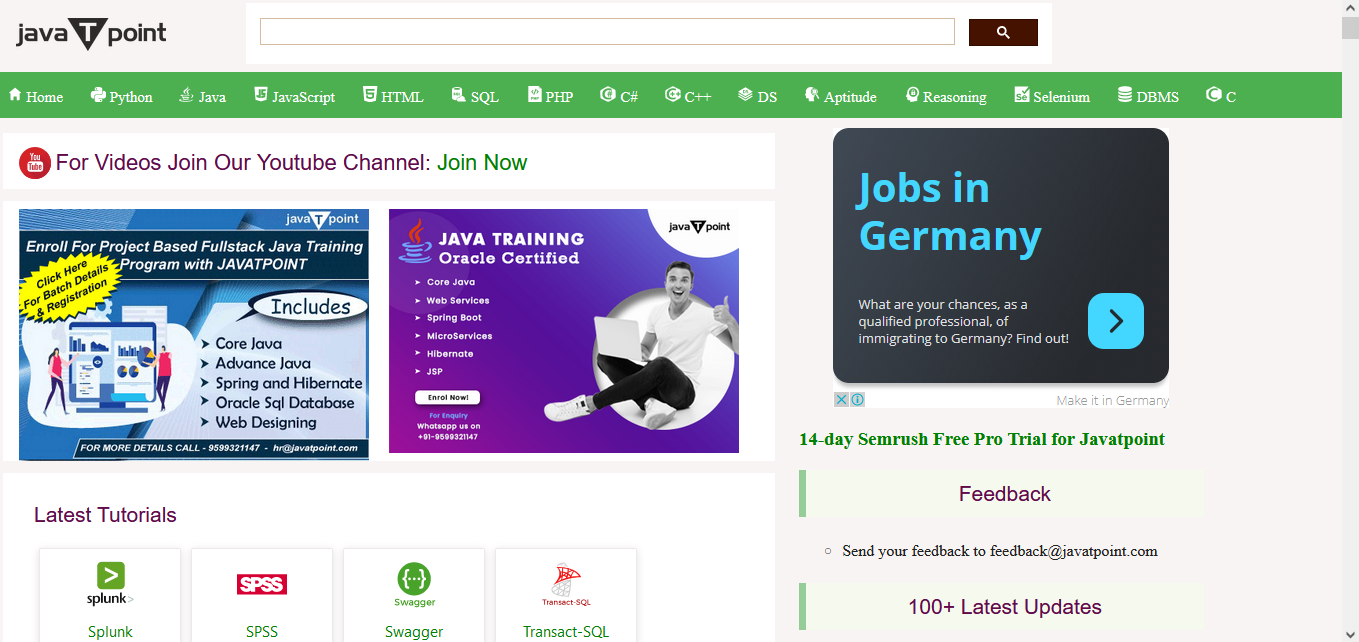1359x642 pixels.
Task: Click the Reasoning icon in navbar
Action: [x=912, y=95]
